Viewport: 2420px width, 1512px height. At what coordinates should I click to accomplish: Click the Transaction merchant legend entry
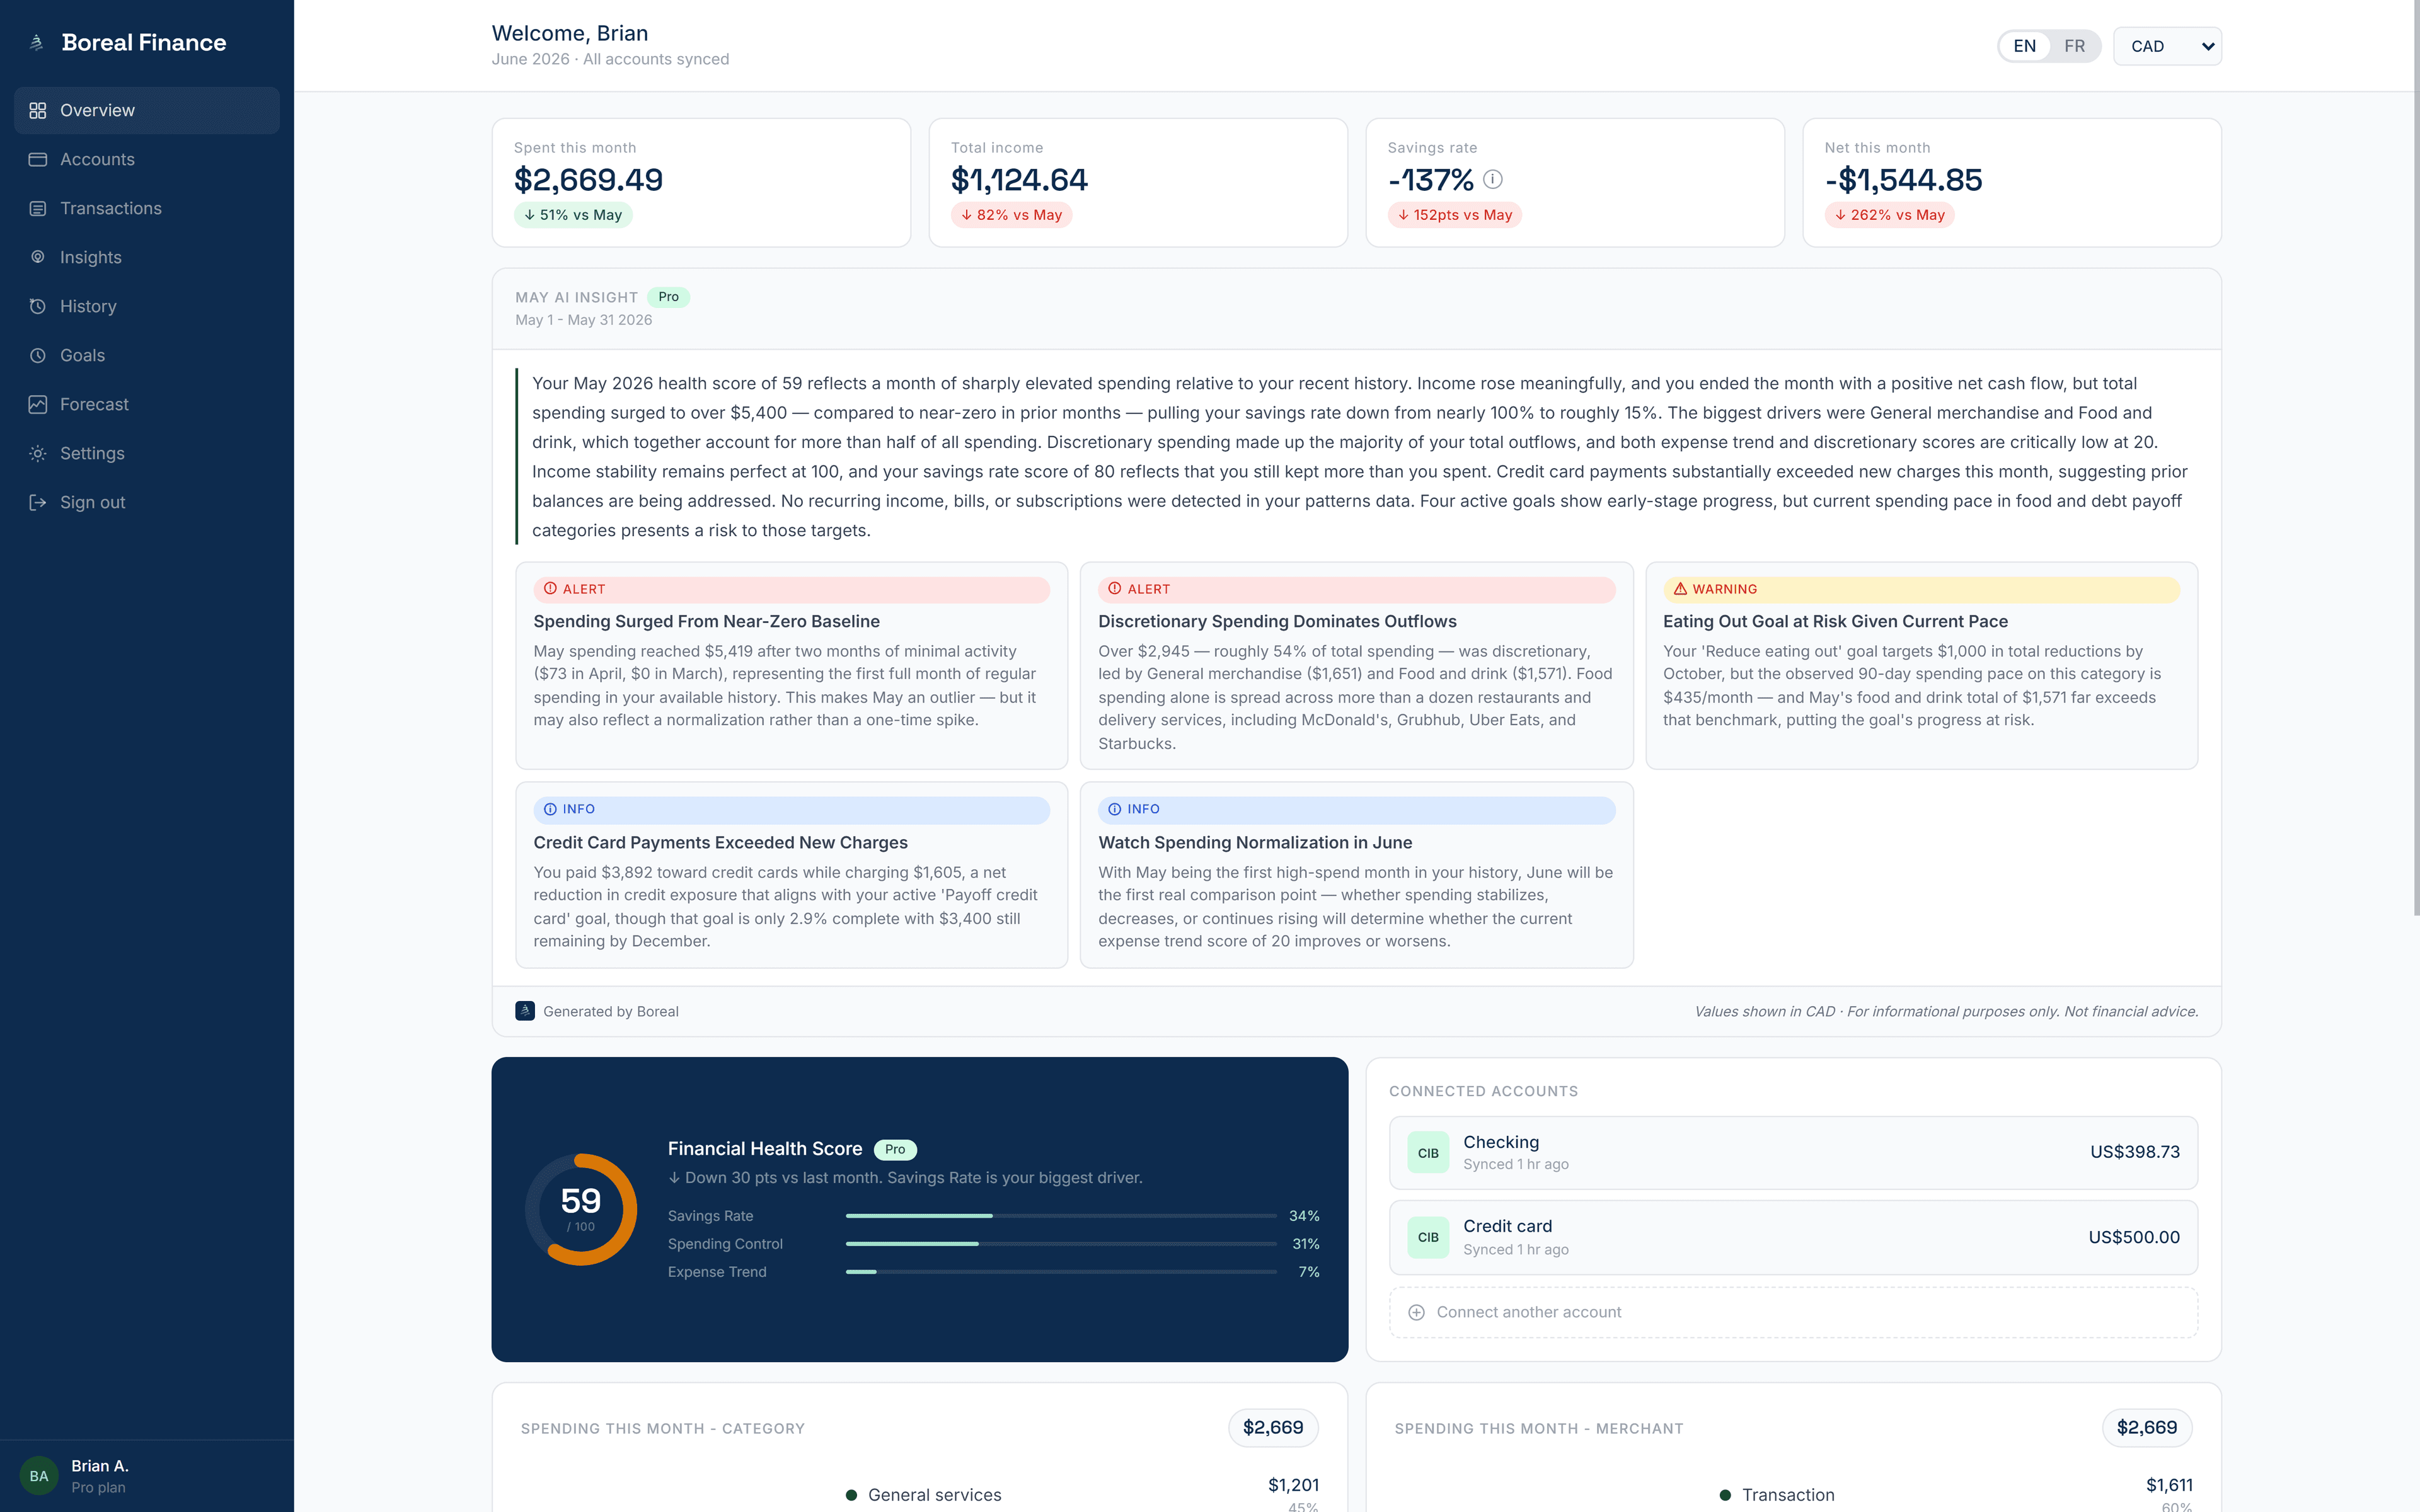tap(1777, 1495)
